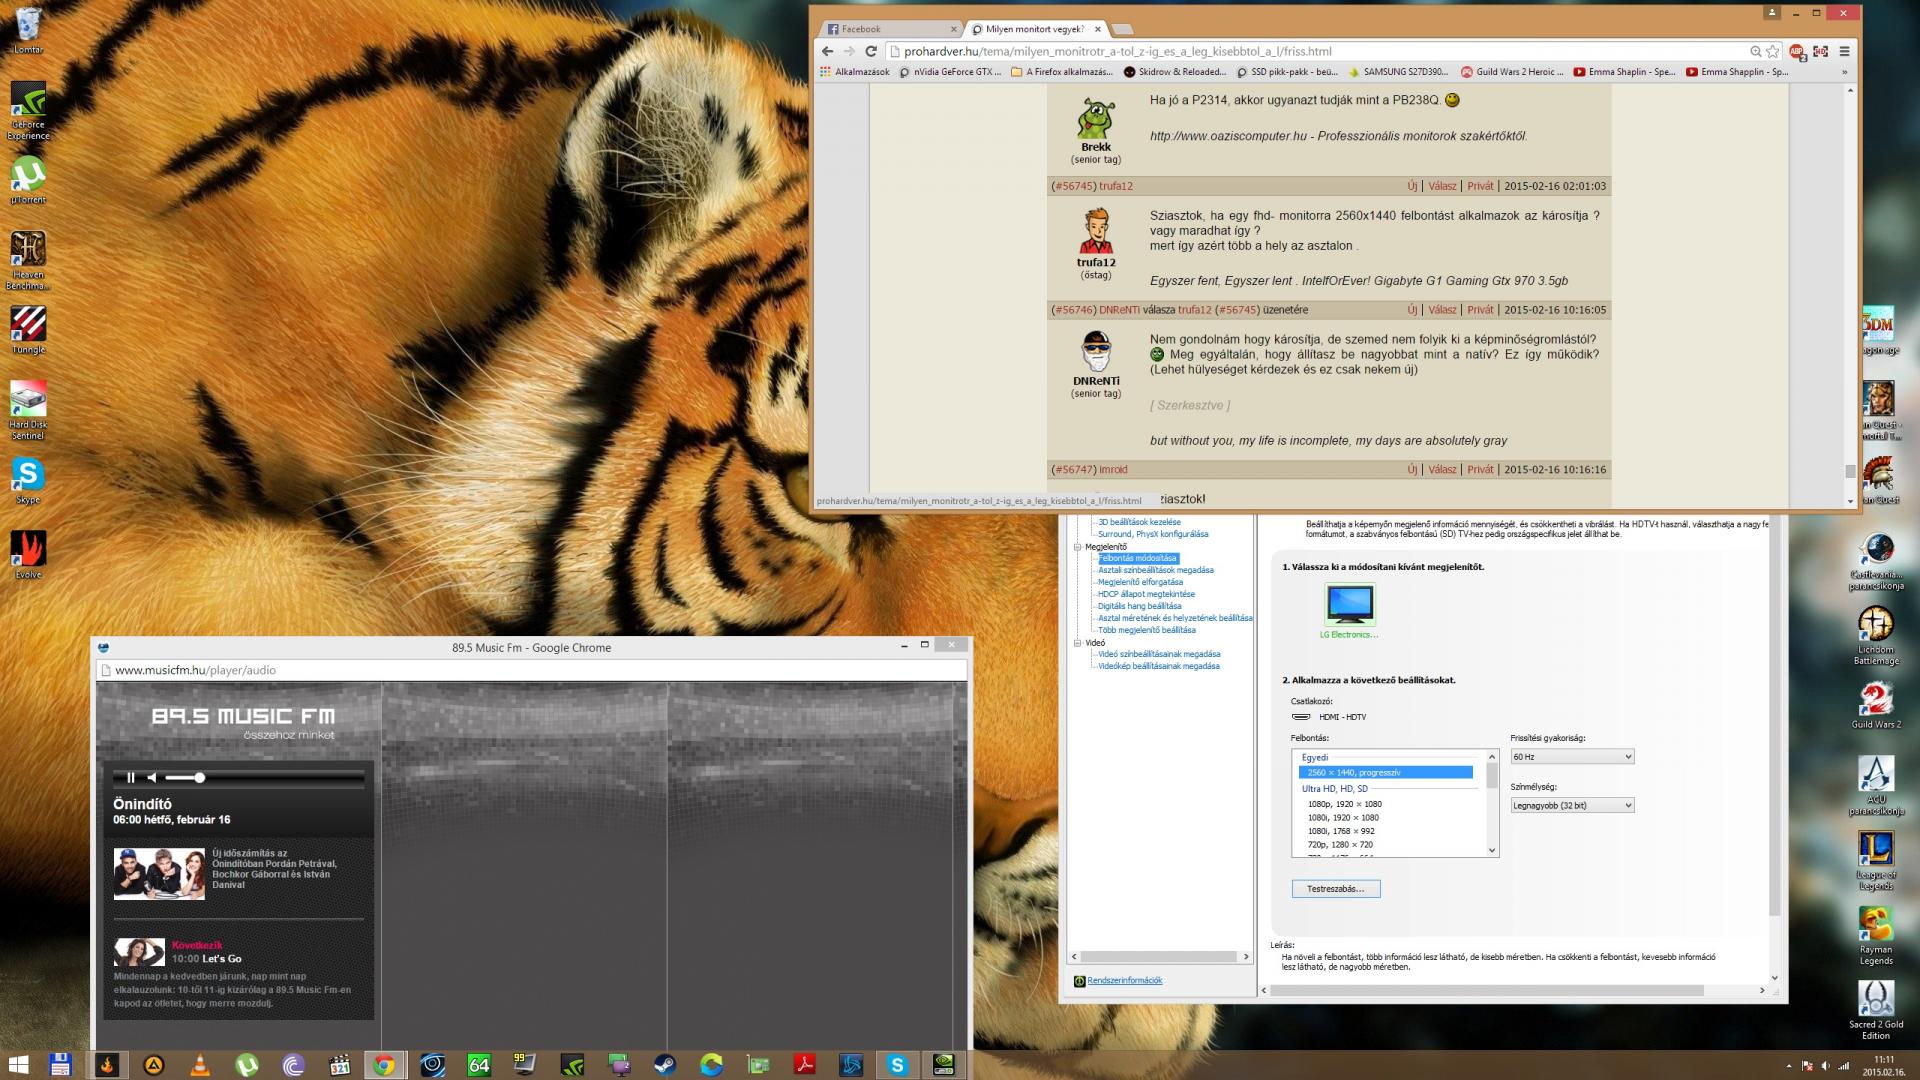The height and width of the screenshot is (1080, 1920).
Task: Select the 720p, 1280 × 720 resolution
Action: [1340, 845]
